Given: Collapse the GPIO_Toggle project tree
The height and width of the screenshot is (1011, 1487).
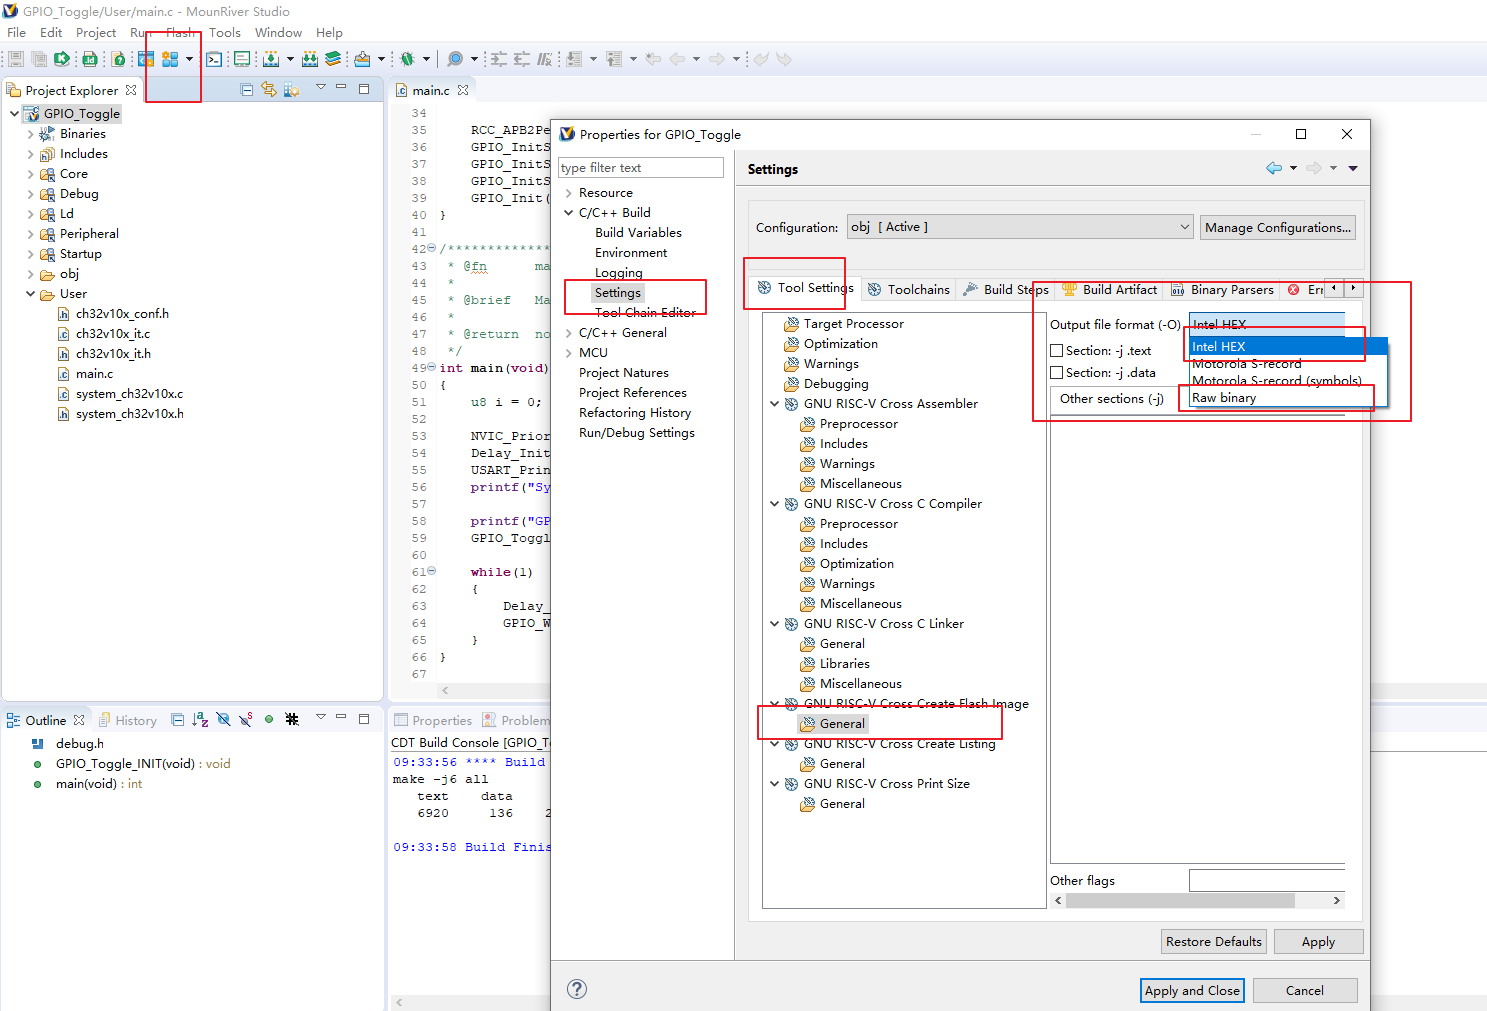Looking at the screenshot, I should [14, 113].
